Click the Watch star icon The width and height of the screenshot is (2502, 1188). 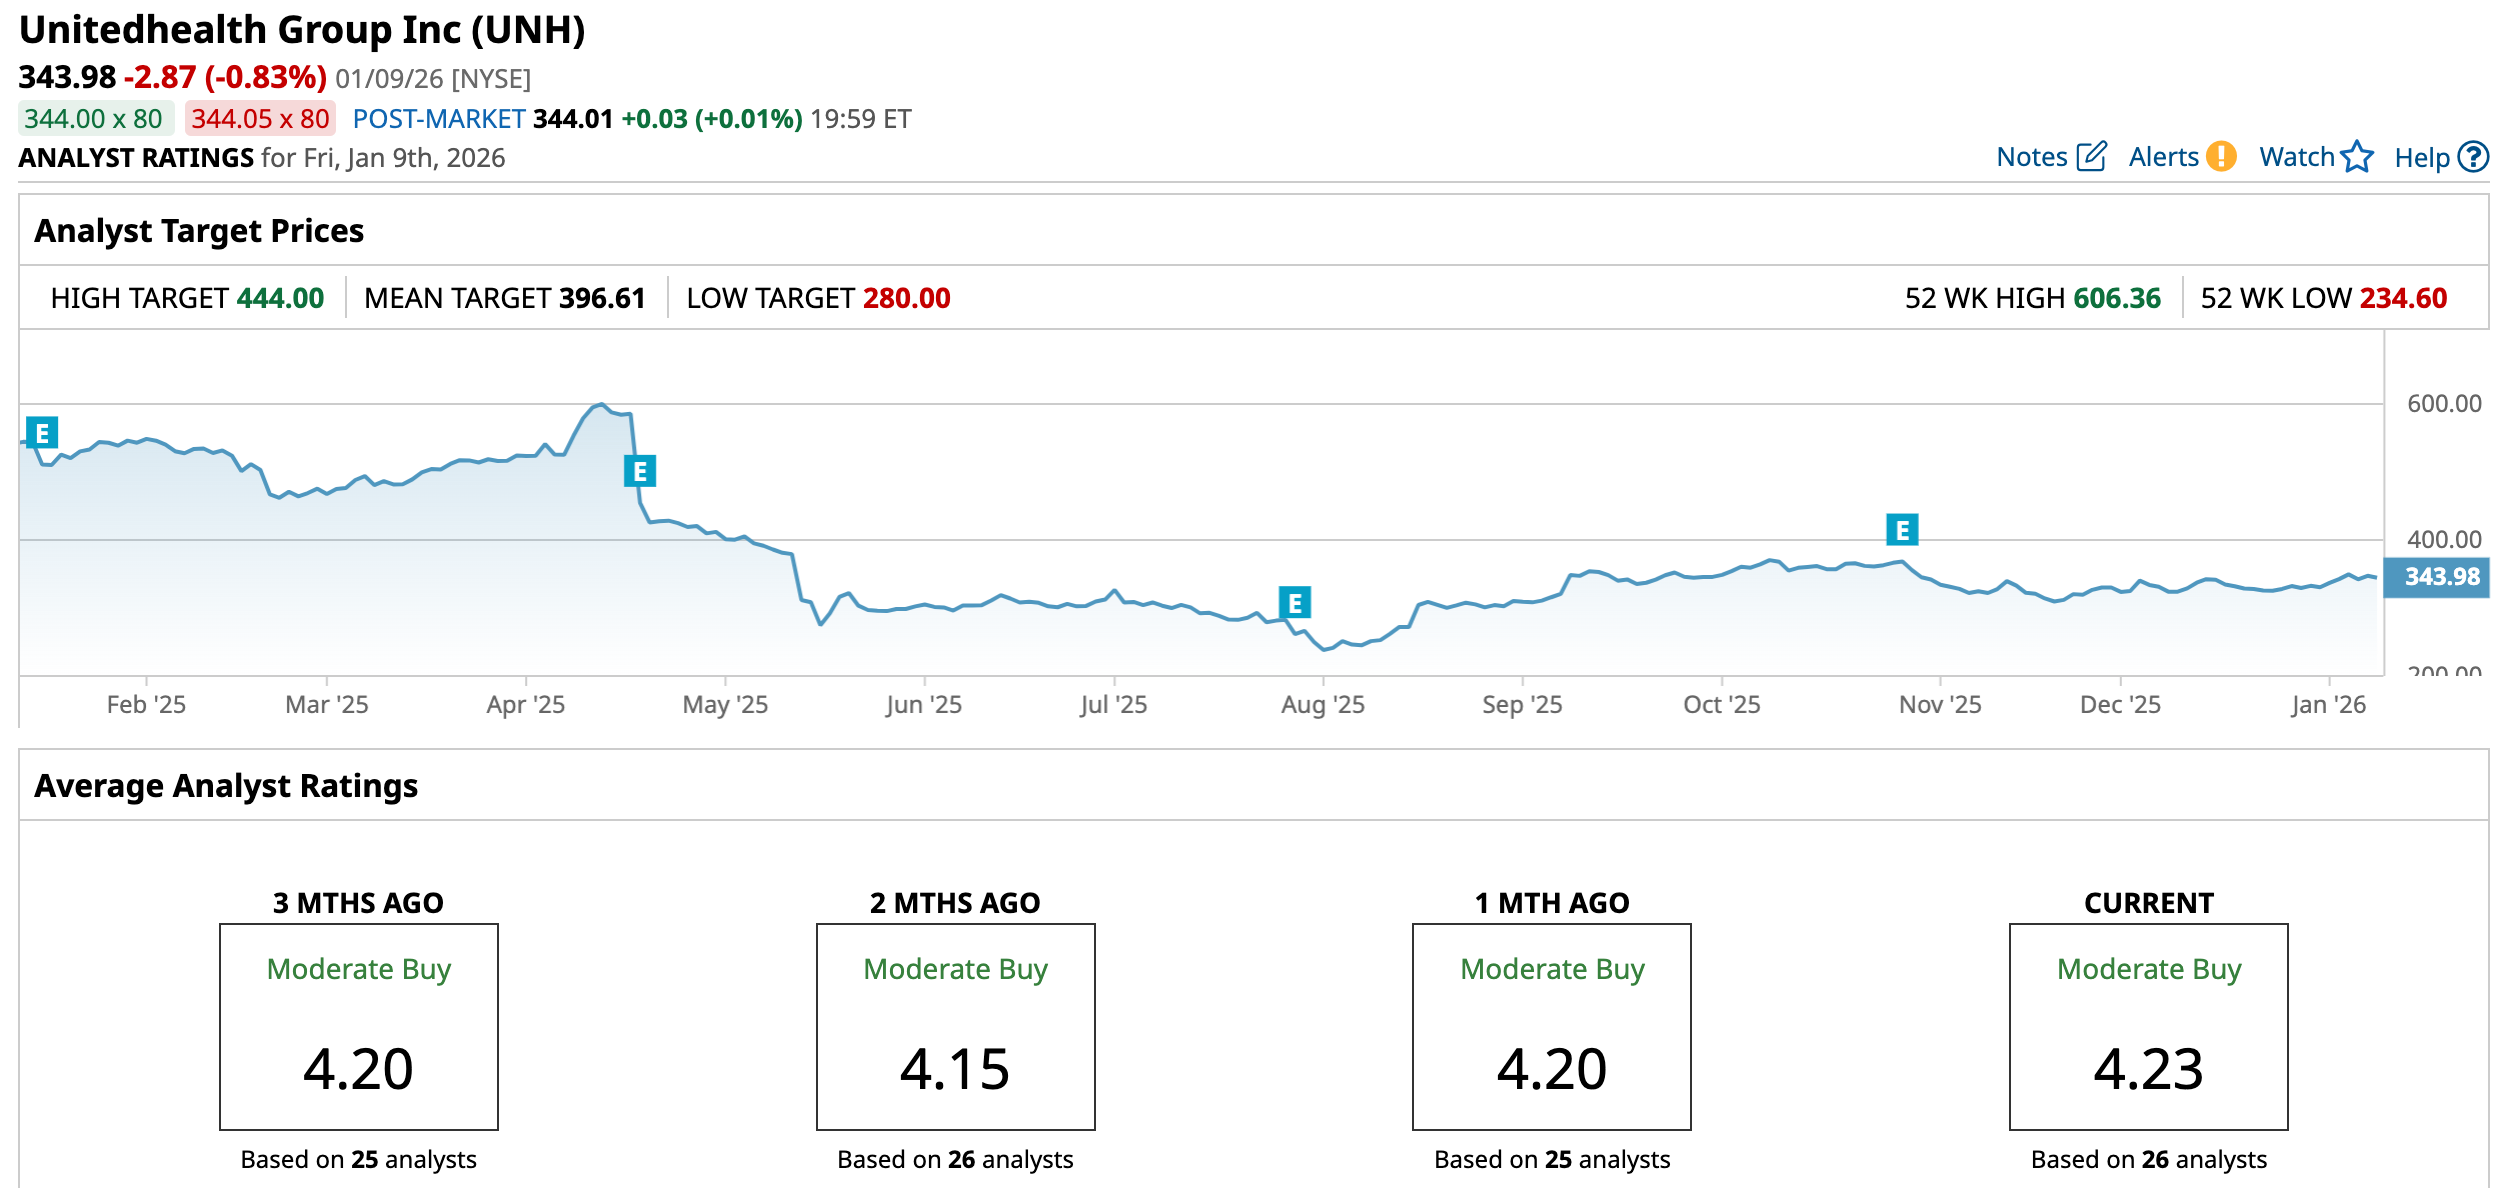click(x=2357, y=157)
